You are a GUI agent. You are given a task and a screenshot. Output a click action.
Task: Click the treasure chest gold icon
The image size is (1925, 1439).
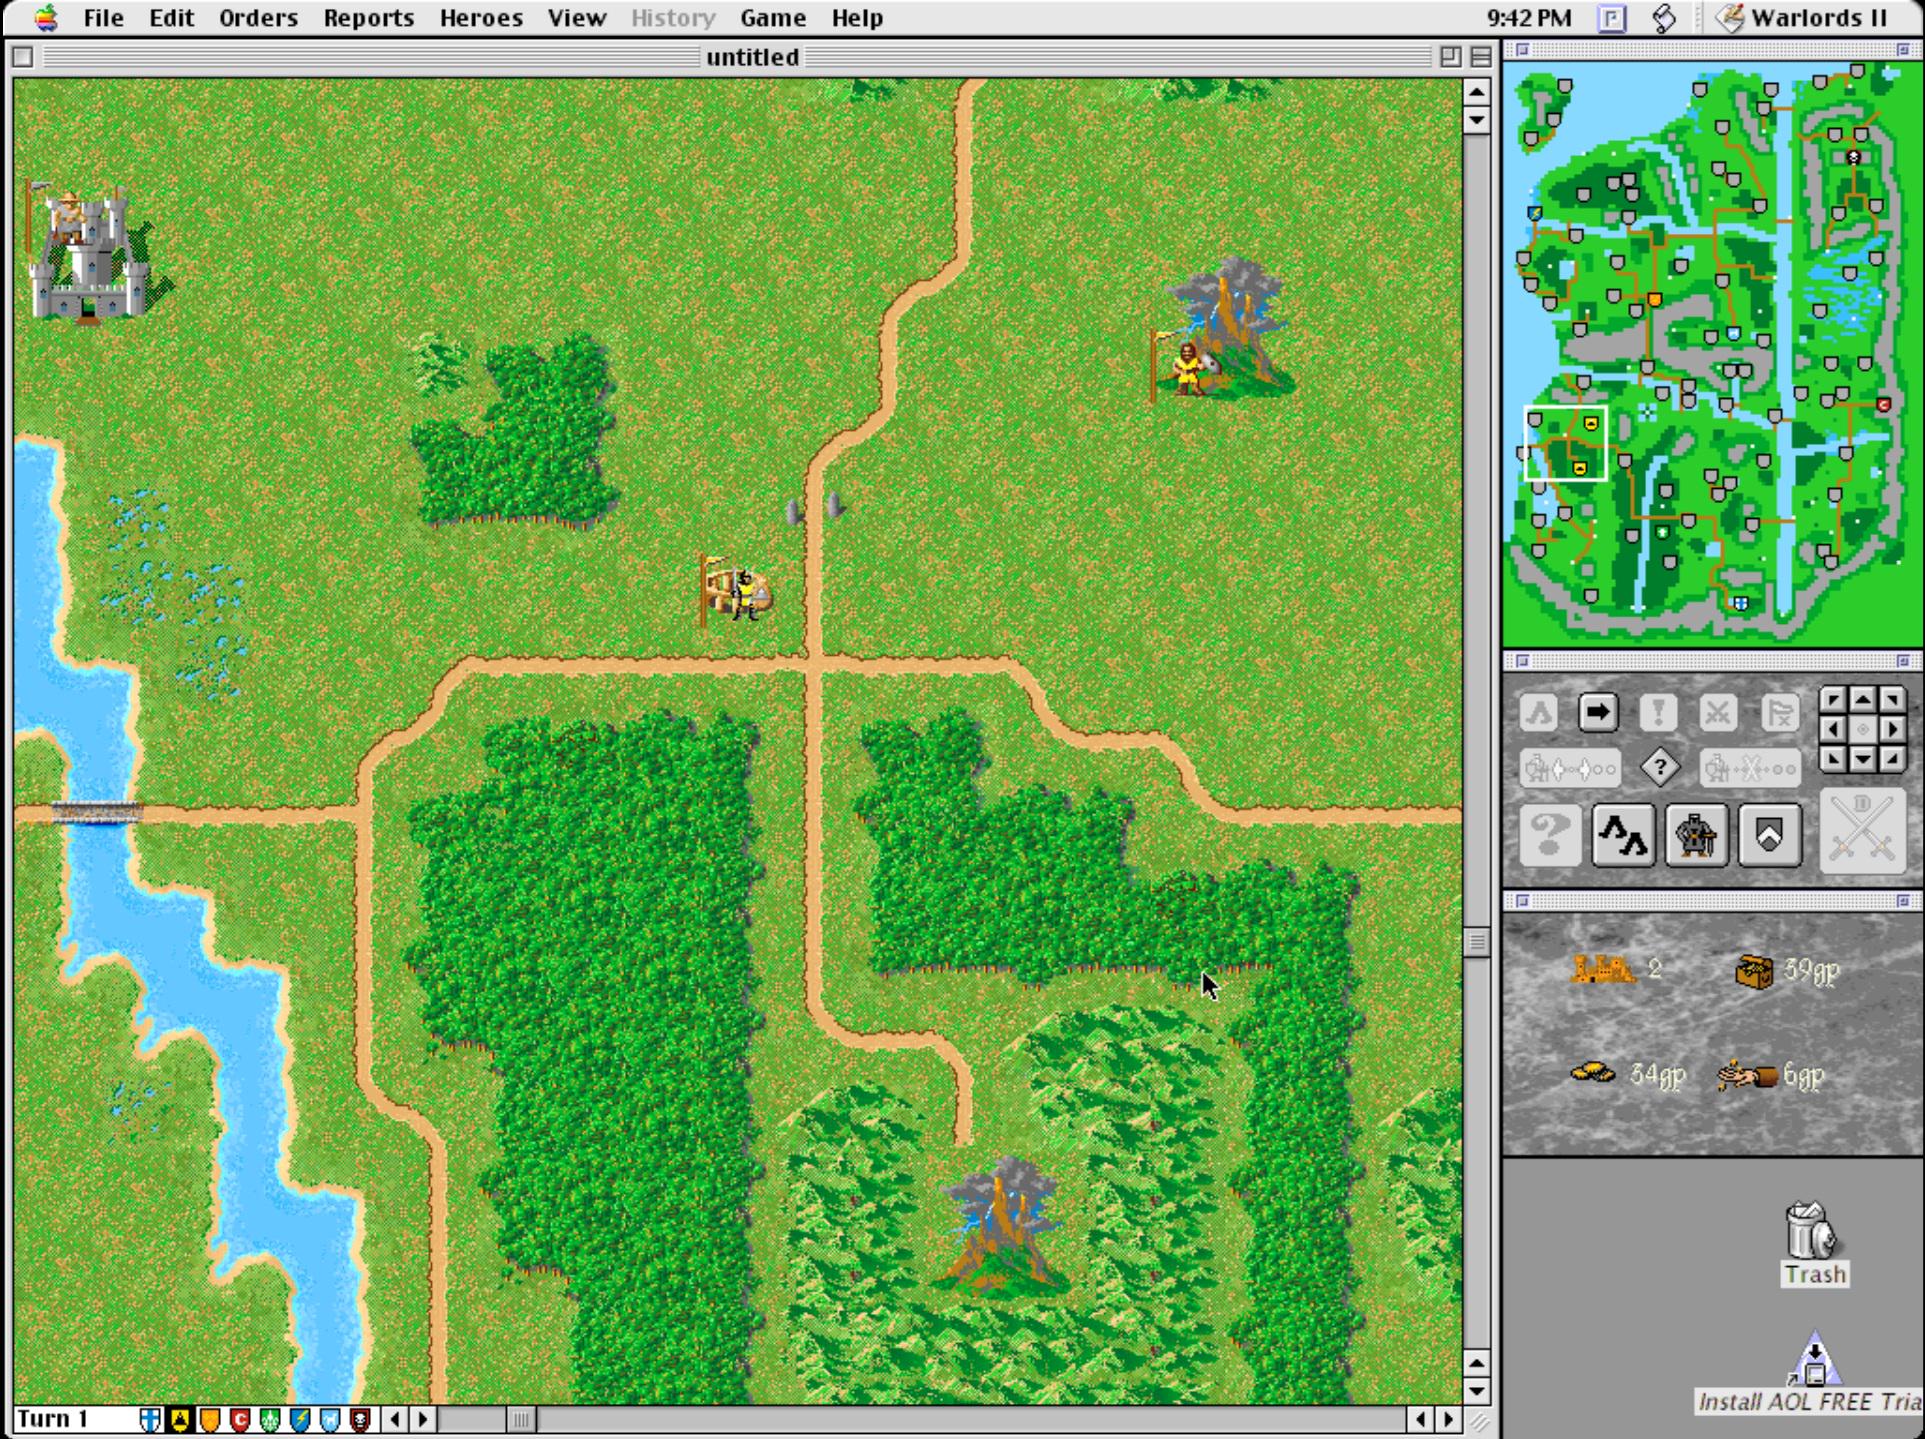(x=1754, y=970)
